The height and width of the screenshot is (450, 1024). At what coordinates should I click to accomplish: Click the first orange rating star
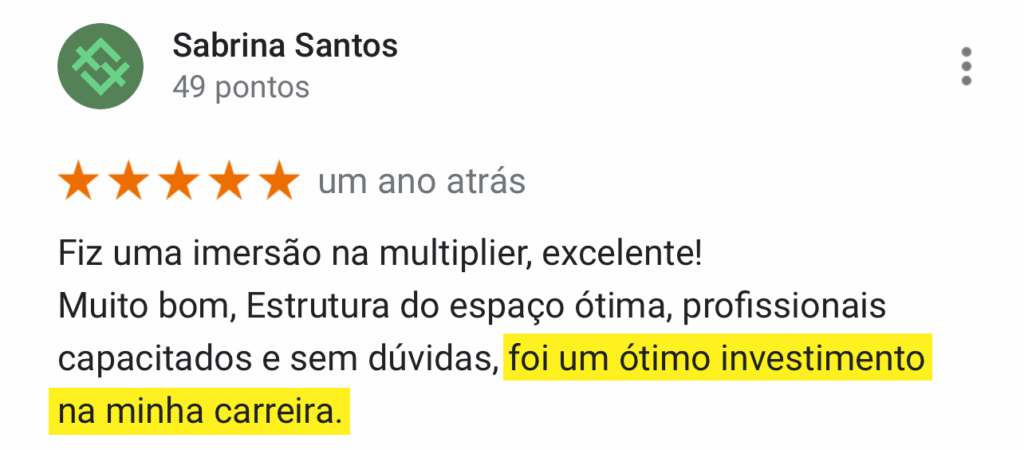point(78,182)
